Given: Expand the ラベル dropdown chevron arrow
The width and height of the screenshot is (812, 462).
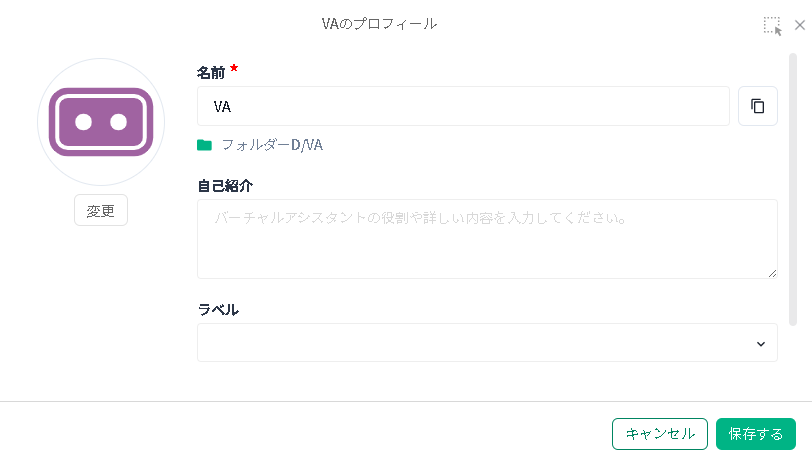Looking at the screenshot, I should 760,344.
